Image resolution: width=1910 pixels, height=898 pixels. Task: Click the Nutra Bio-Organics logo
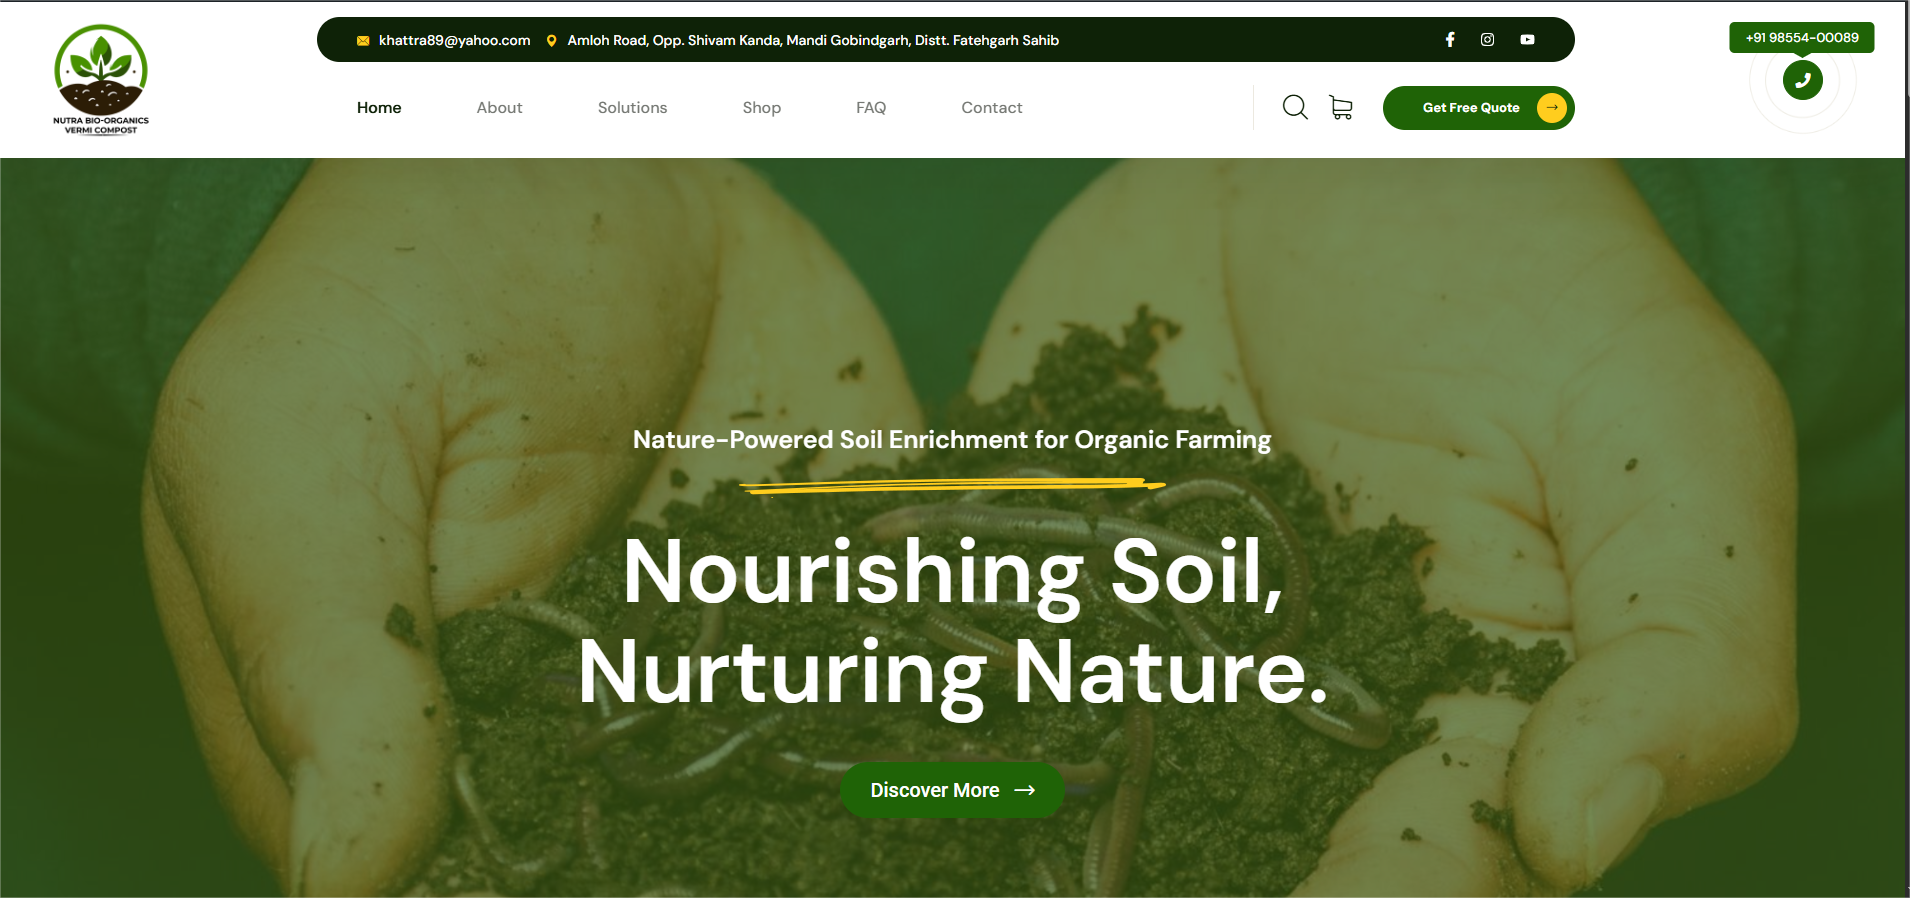(101, 79)
